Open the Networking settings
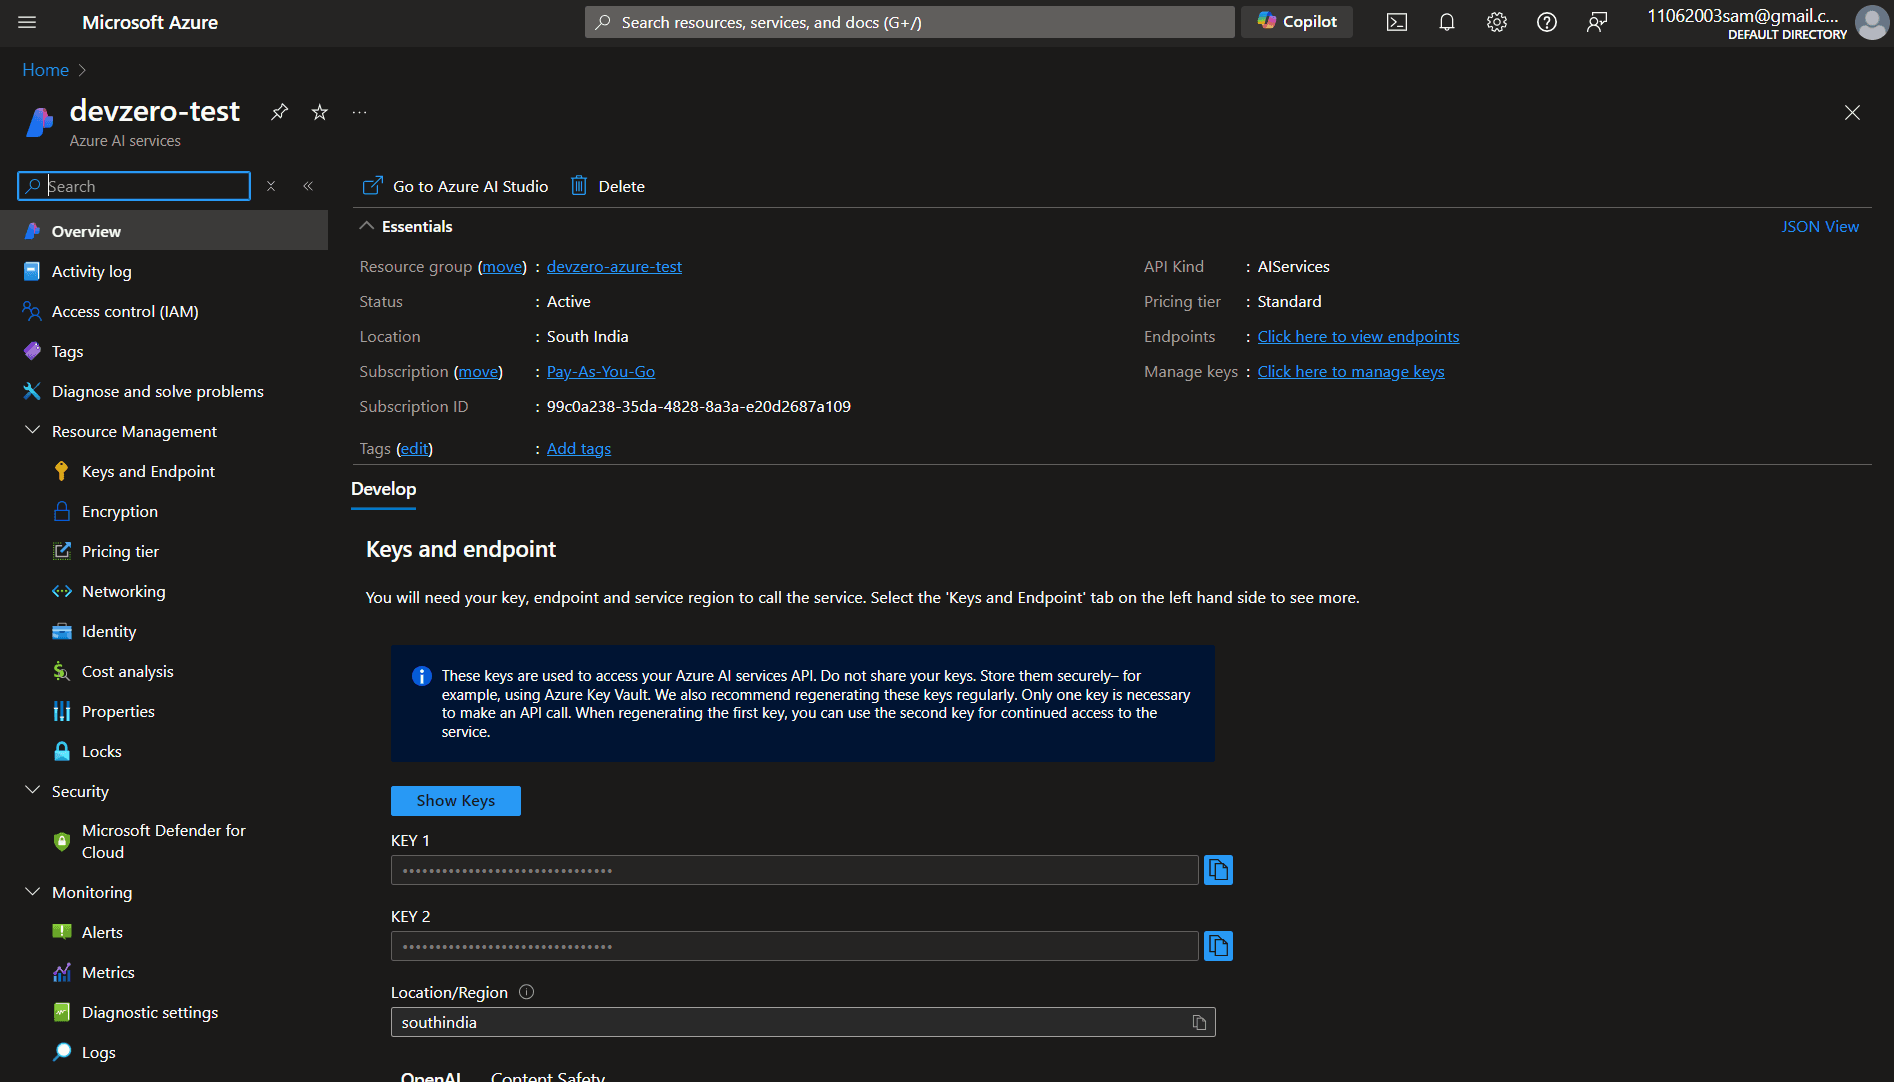 pyautogui.click(x=123, y=590)
